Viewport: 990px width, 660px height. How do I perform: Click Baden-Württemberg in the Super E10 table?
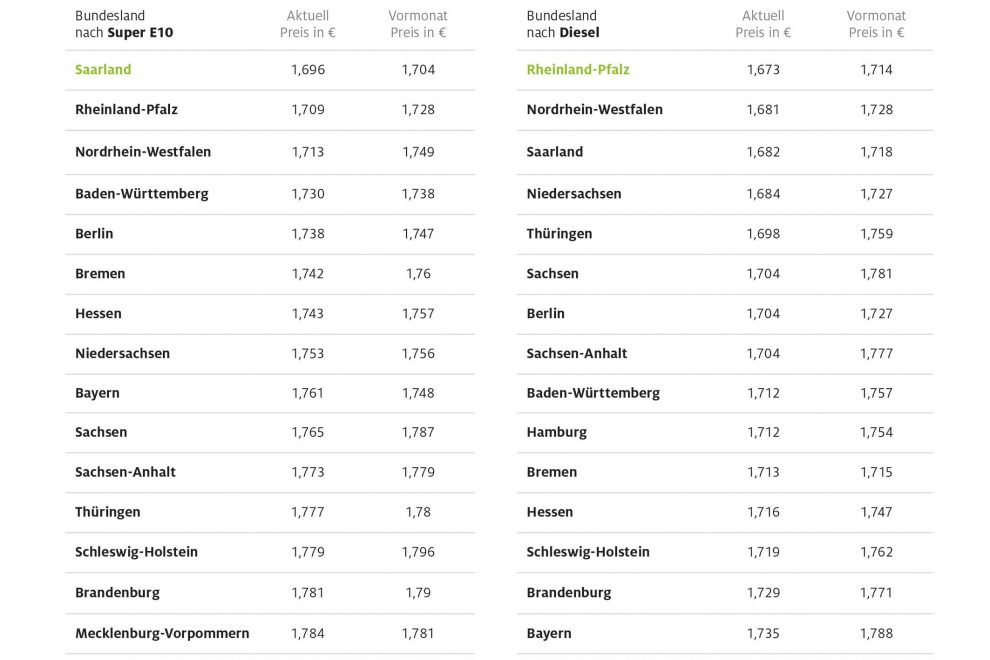pyautogui.click(x=142, y=194)
